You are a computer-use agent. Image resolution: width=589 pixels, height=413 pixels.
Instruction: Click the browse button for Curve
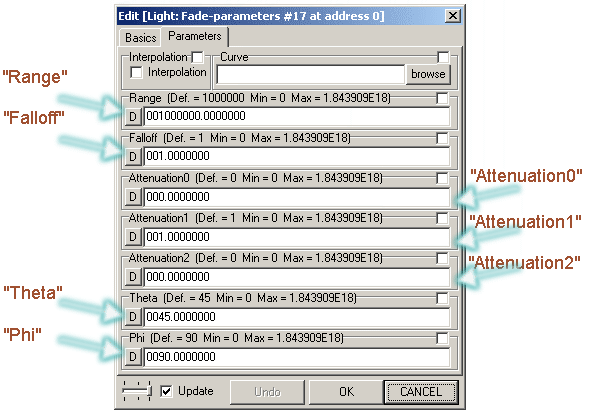[x=428, y=74]
